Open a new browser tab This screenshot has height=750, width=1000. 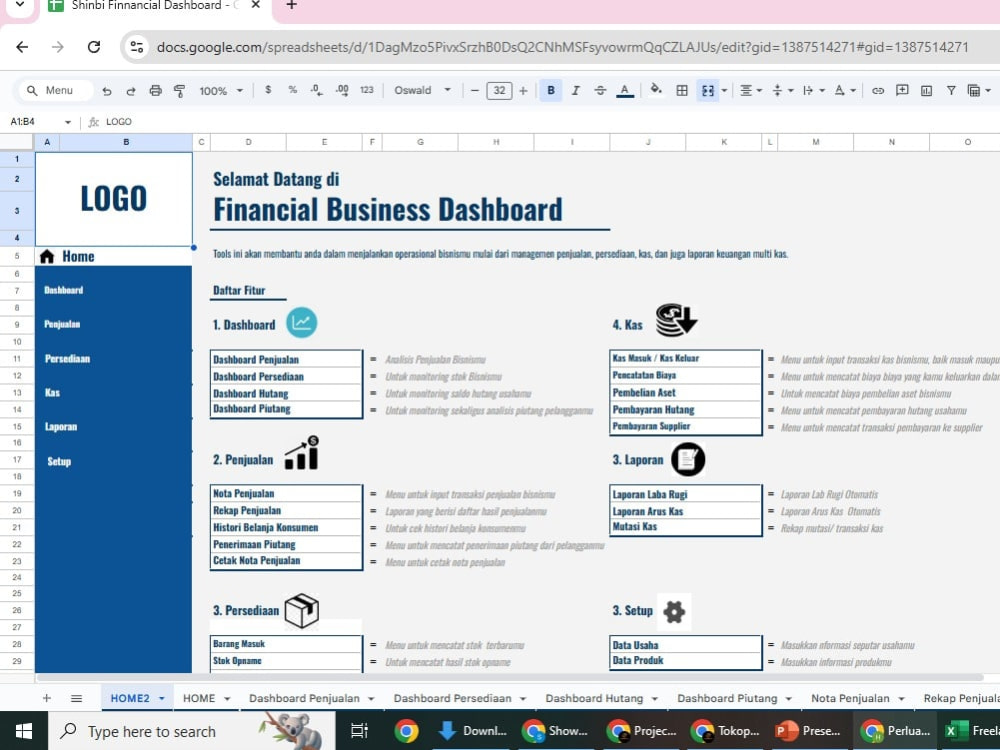click(x=291, y=6)
